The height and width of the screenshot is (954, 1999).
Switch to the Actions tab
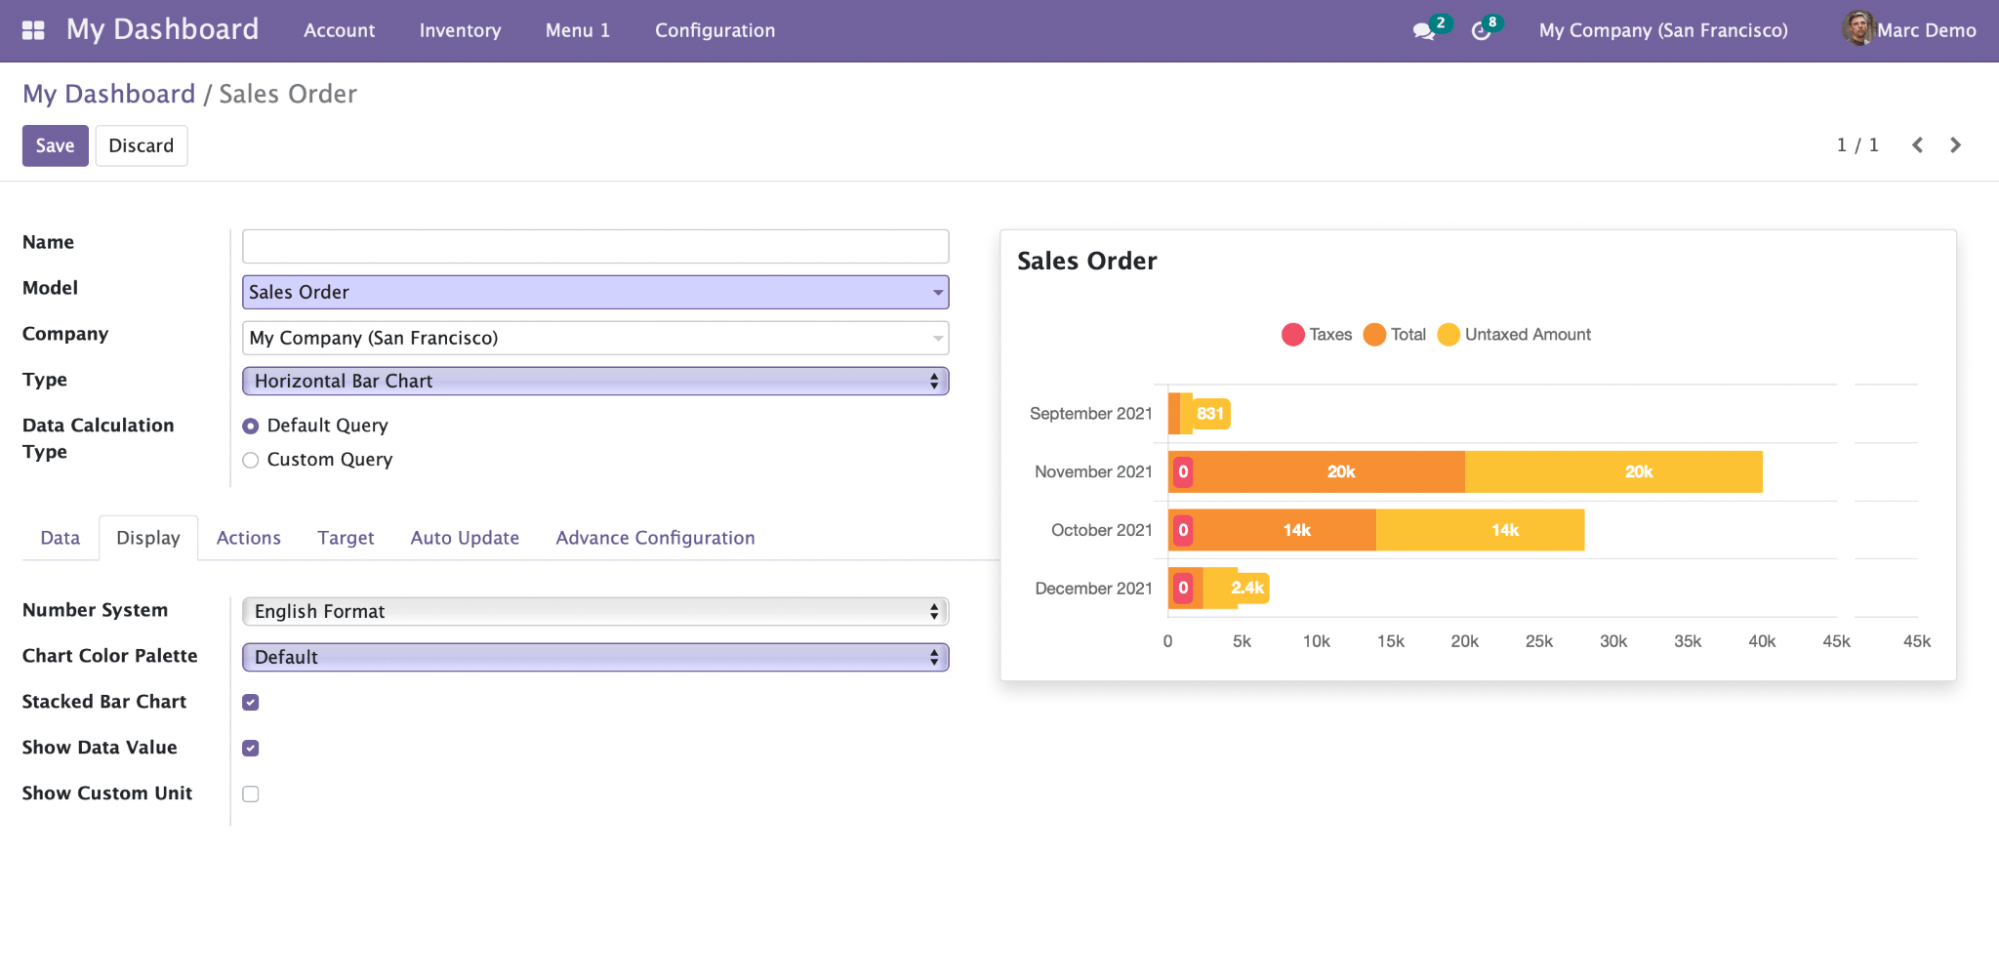pyautogui.click(x=248, y=538)
